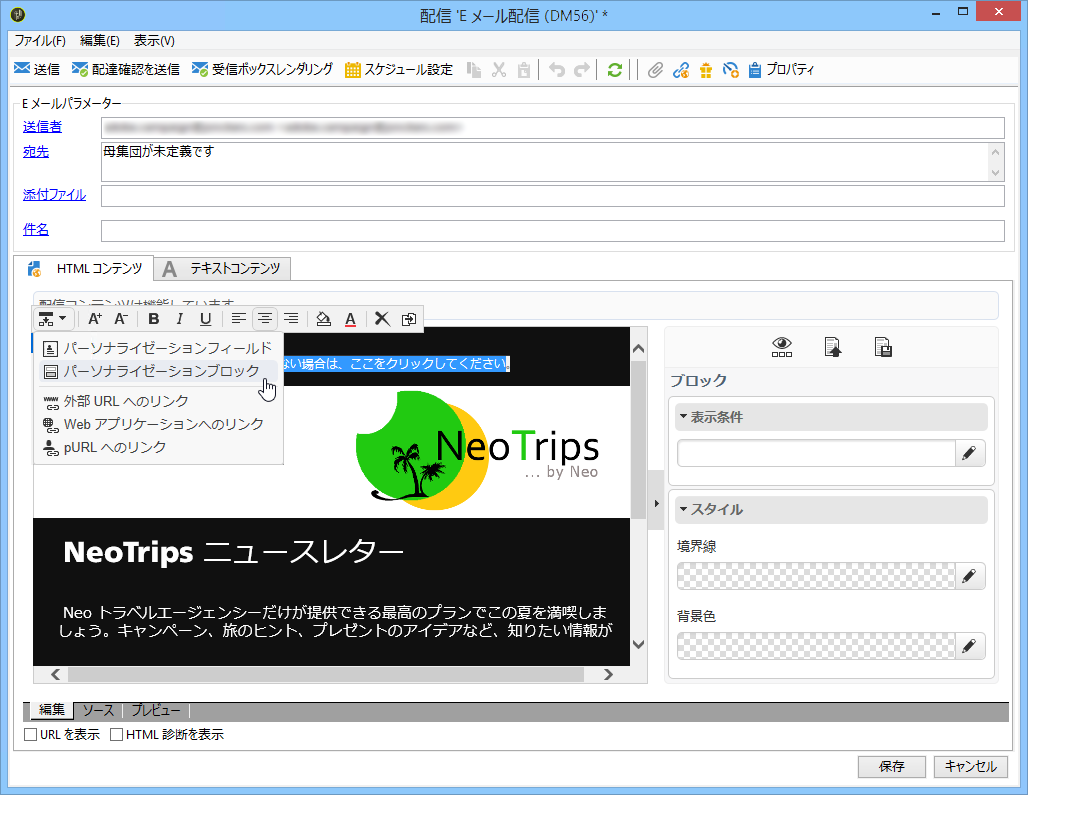Collapse the 表示条件 section

pyautogui.click(x=831, y=417)
